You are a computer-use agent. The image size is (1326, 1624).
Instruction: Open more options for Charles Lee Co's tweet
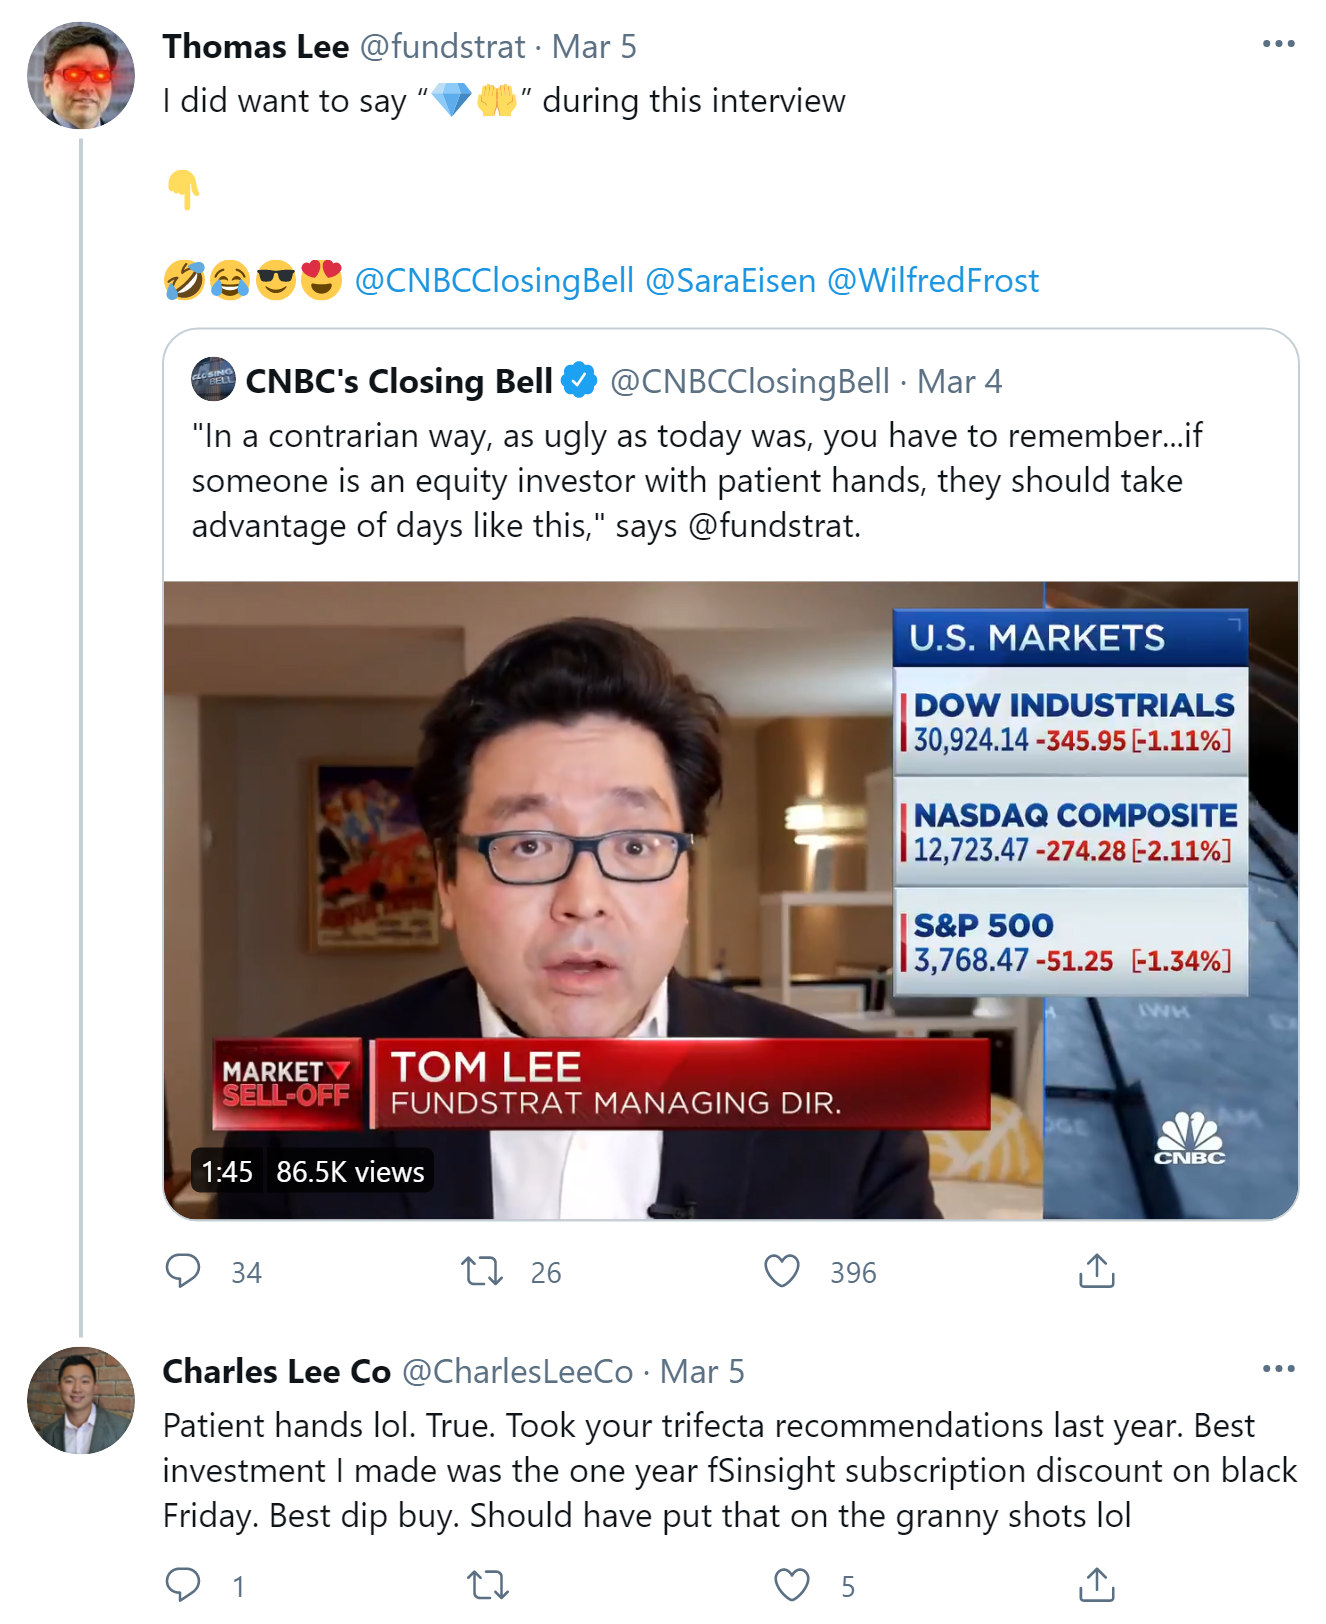click(1278, 1369)
